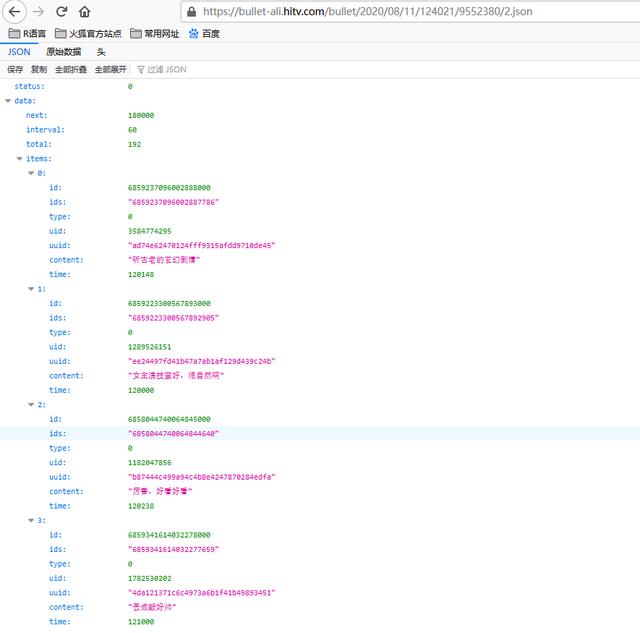The image size is (640, 633).
Task: Click the browser back arrow button
Action: [14, 12]
